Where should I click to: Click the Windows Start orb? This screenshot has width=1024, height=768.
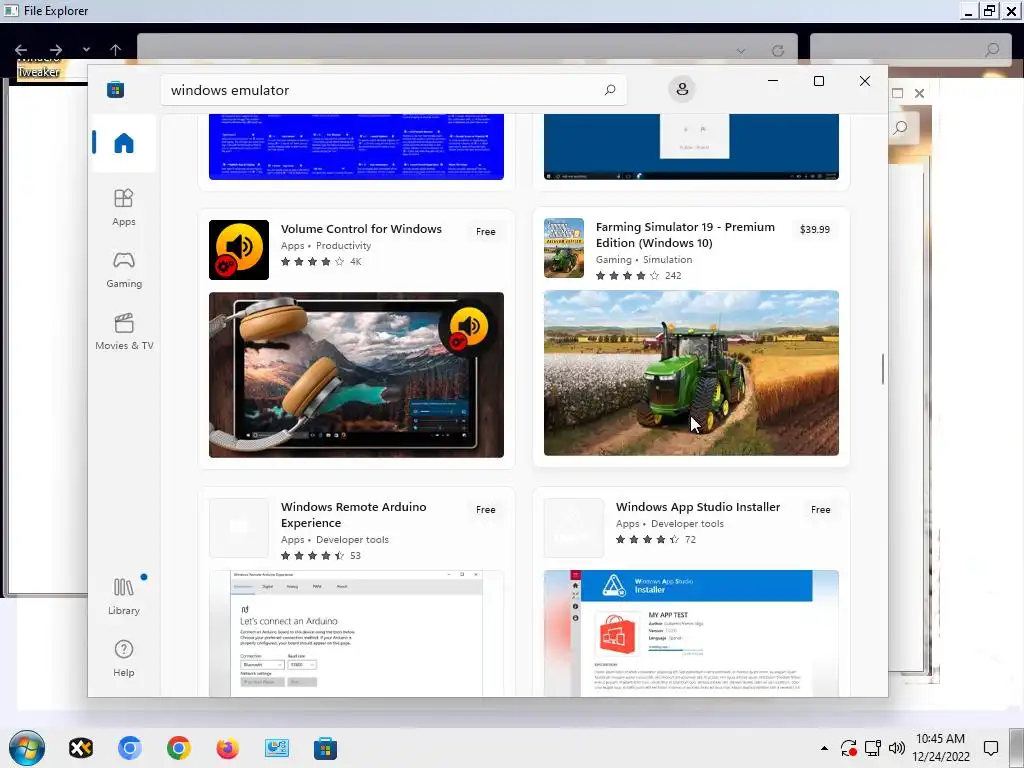click(27, 748)
